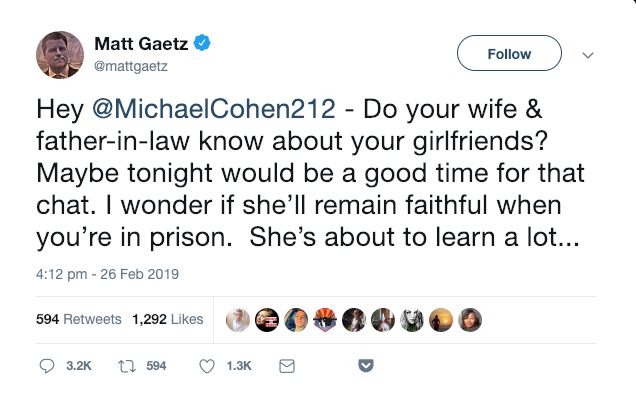Image resolution: width=636 pixels, height=398 pixels.
Task: Open the Arizona flag style avatar
Action: [x=325, y=320]
